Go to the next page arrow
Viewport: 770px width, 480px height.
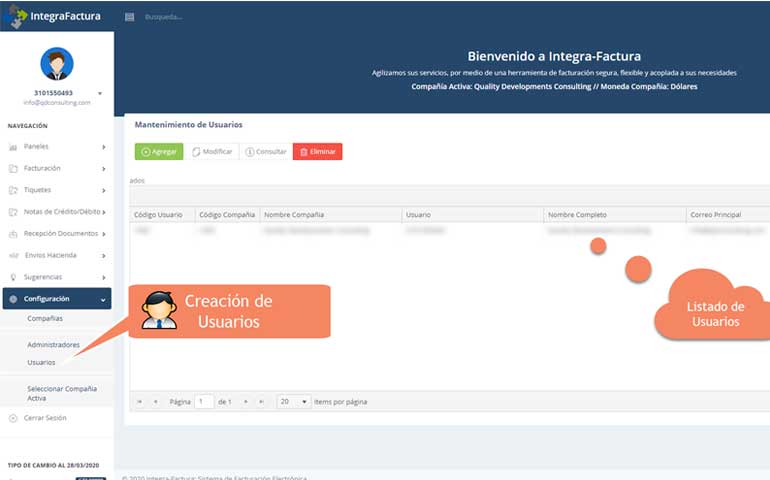(x=246, y=402)
